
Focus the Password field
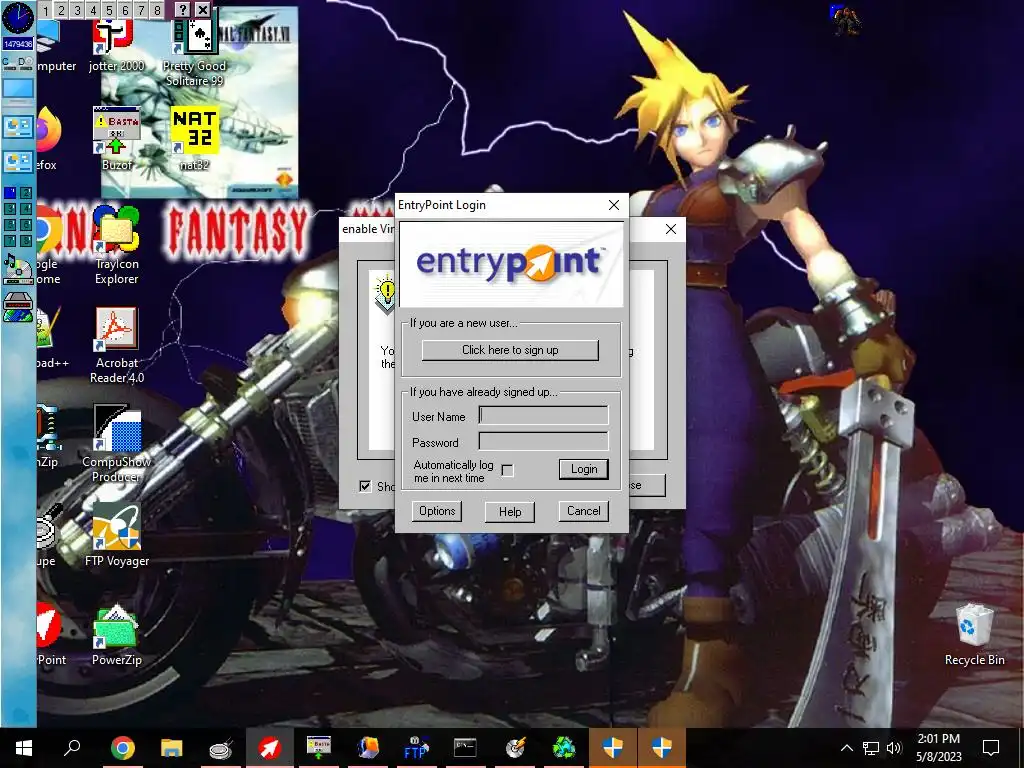[x=543, y=441]
